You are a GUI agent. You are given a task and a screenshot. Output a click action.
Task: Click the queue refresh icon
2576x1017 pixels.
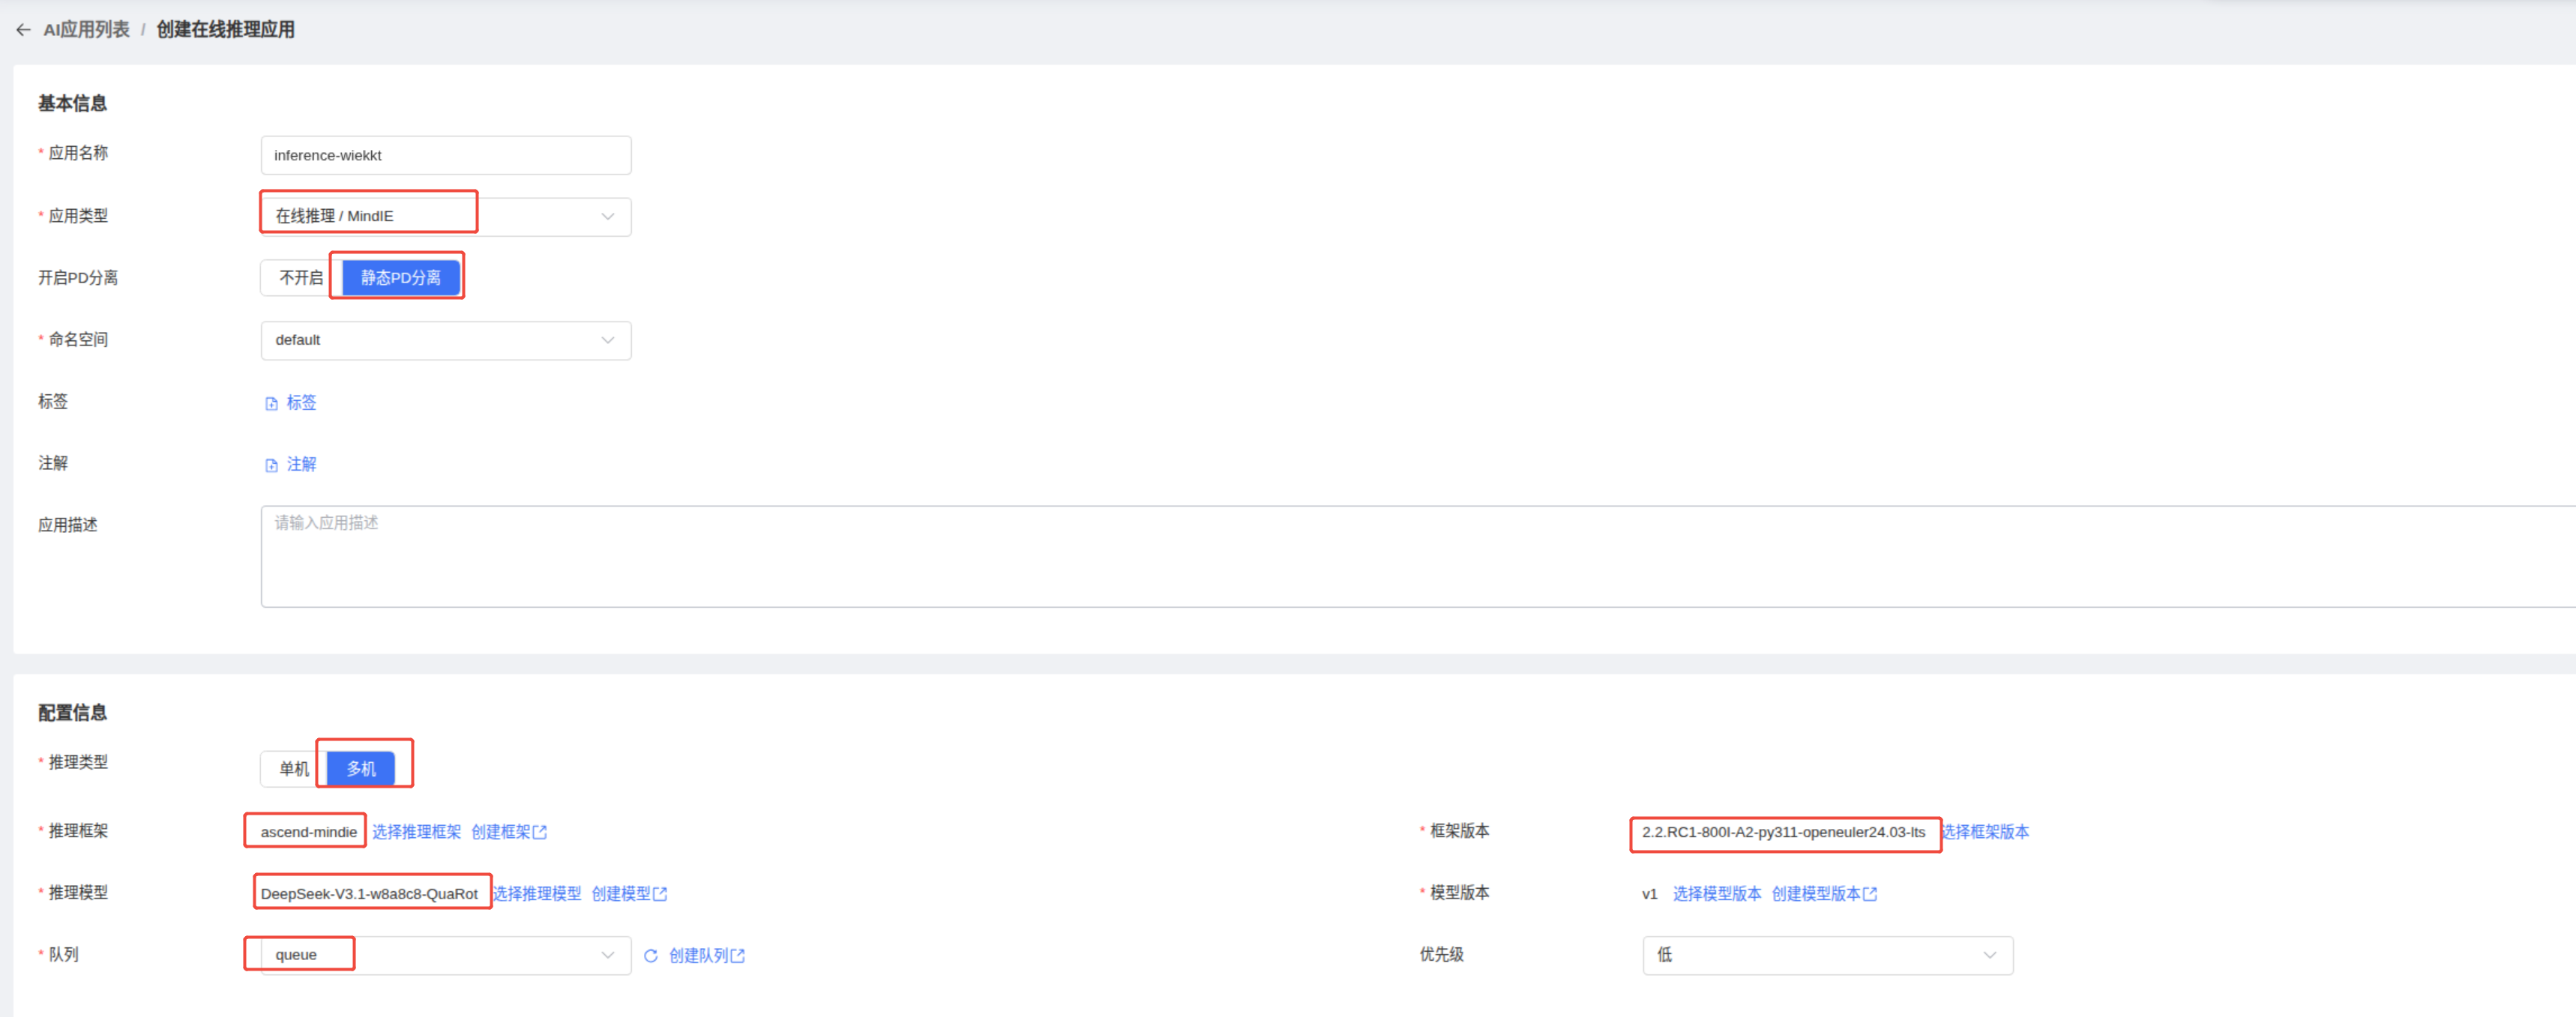(x=651, y=956)
